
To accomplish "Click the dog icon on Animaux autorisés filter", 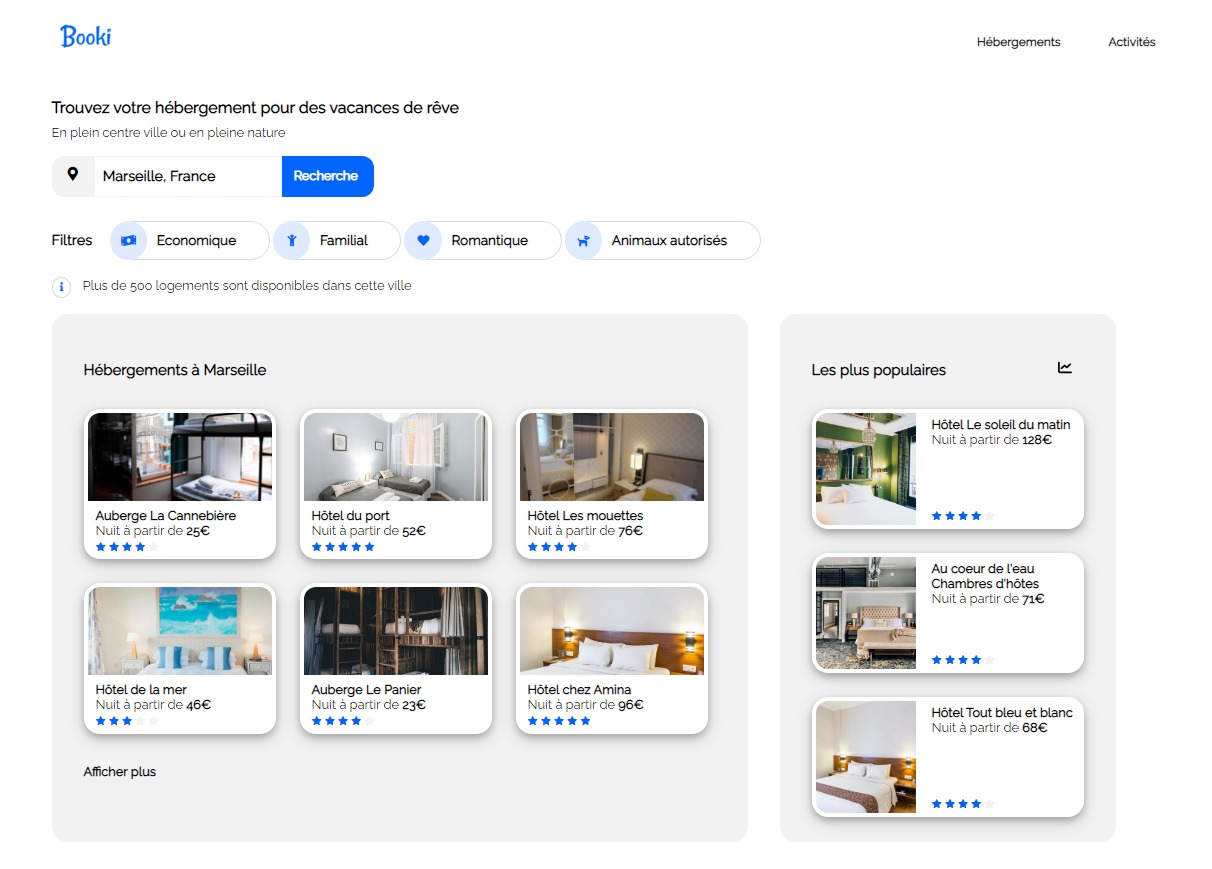I will (x=584, y=240).
